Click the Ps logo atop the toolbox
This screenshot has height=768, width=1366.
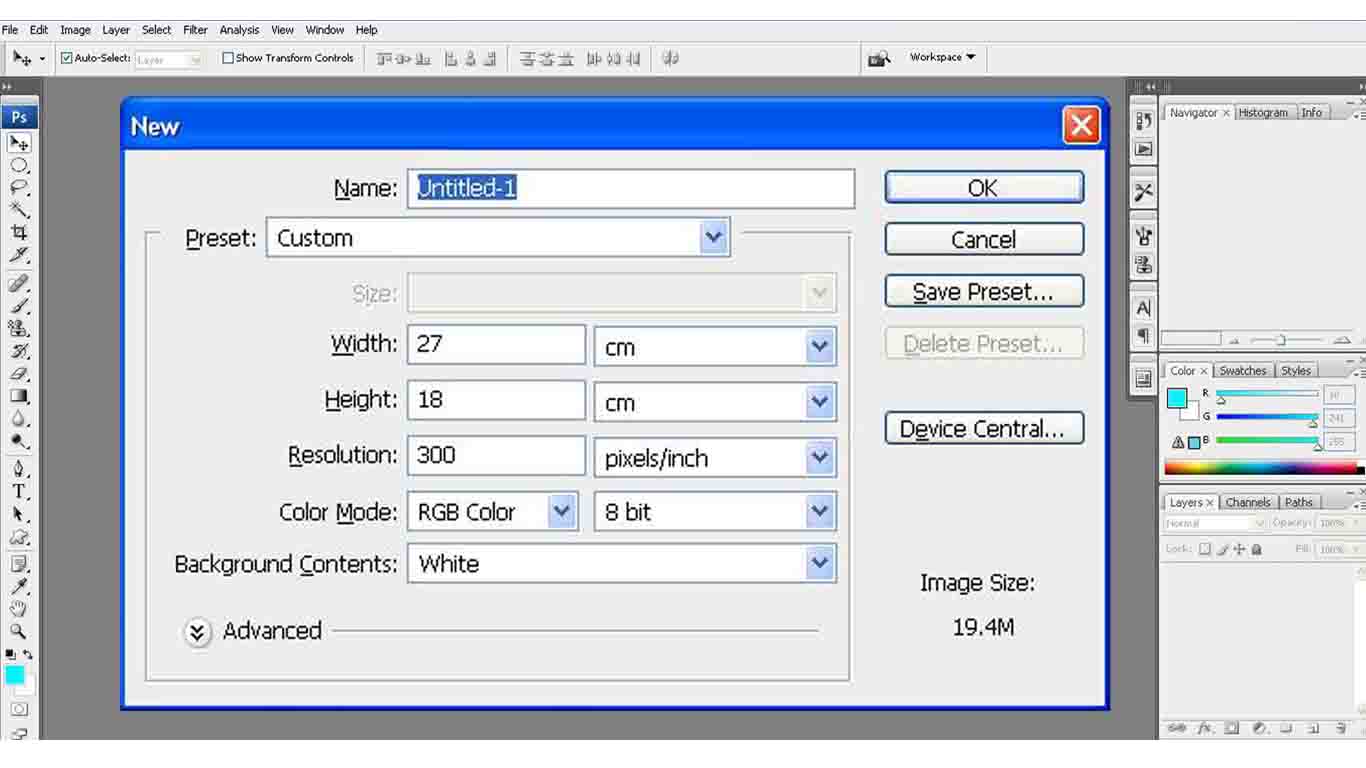(19, 117)
